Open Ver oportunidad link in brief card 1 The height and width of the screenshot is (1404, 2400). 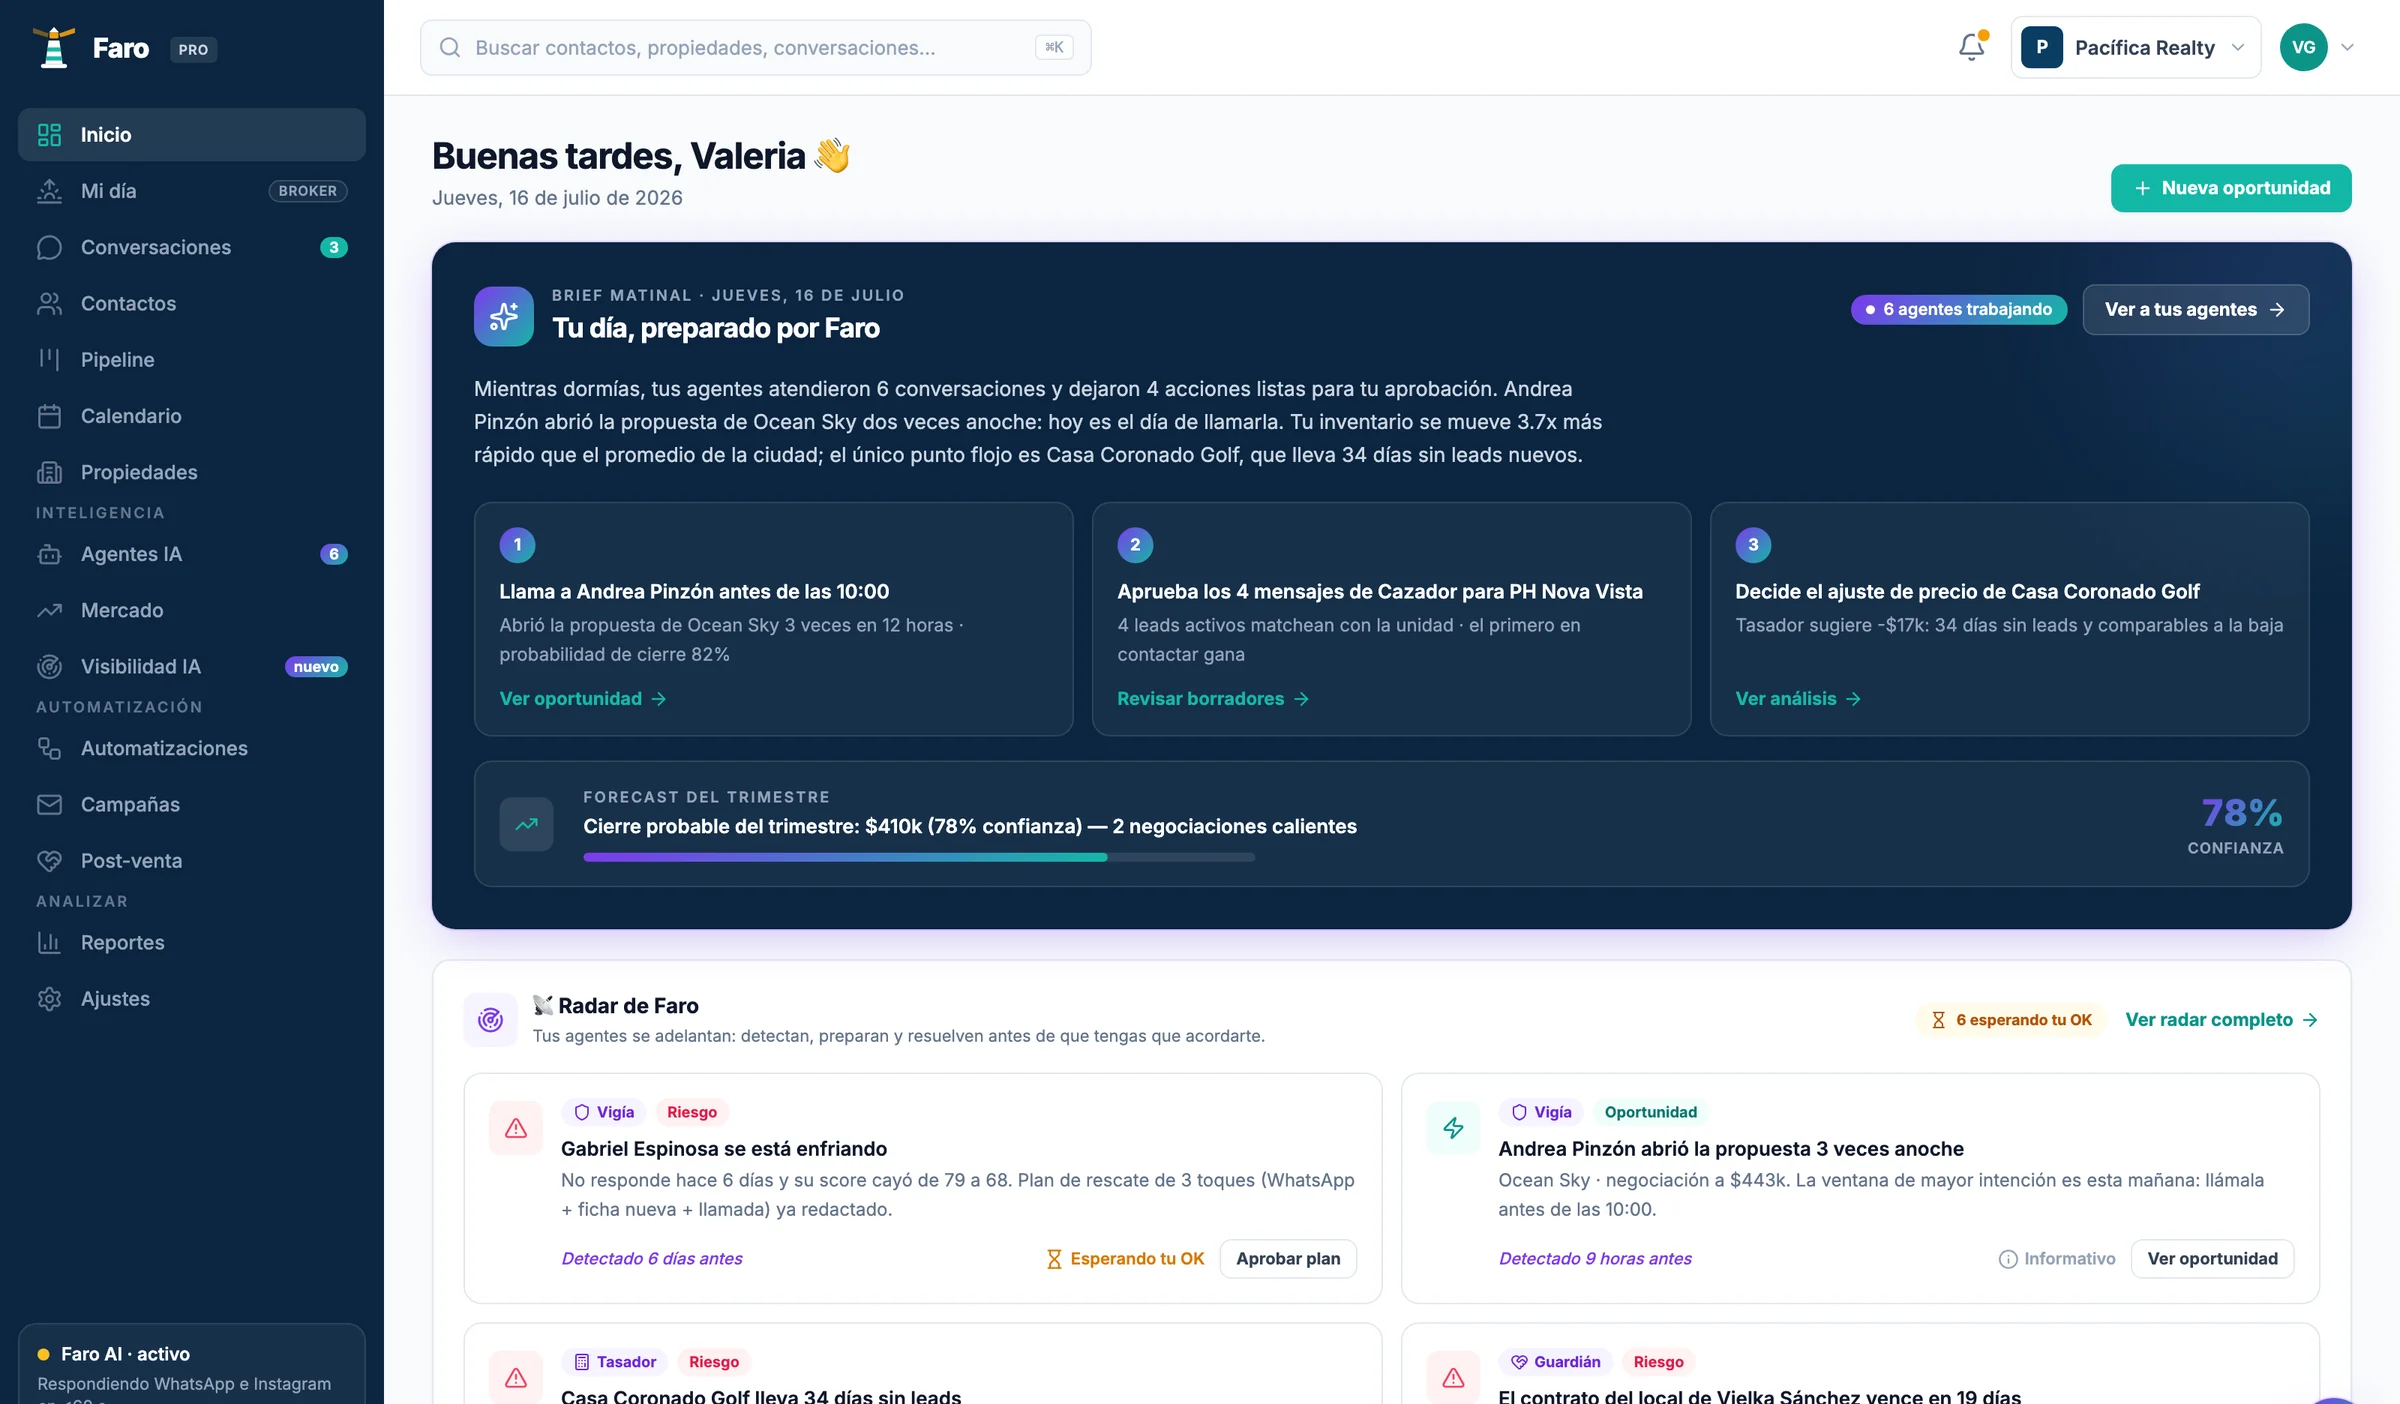[583, 699]
